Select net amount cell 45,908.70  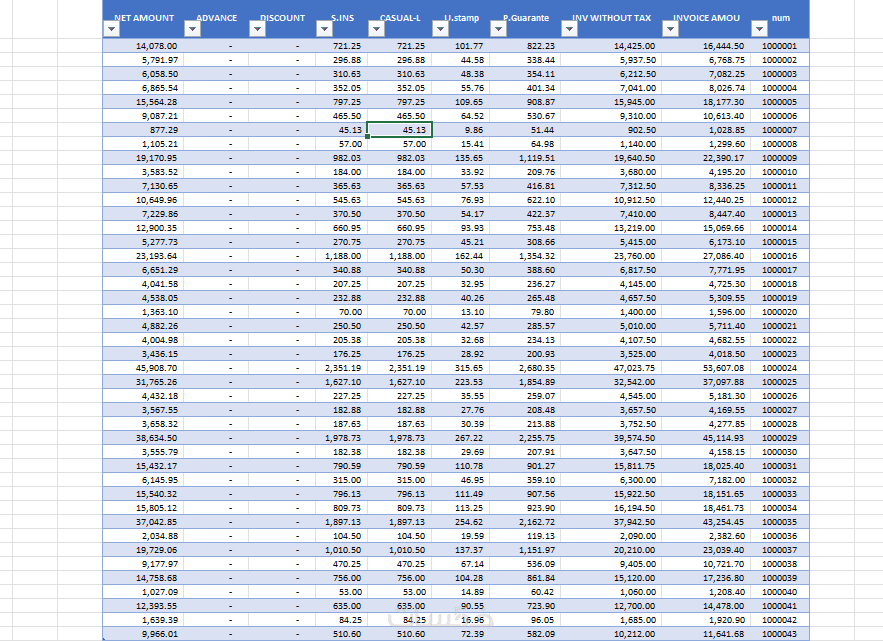(144, 368)
